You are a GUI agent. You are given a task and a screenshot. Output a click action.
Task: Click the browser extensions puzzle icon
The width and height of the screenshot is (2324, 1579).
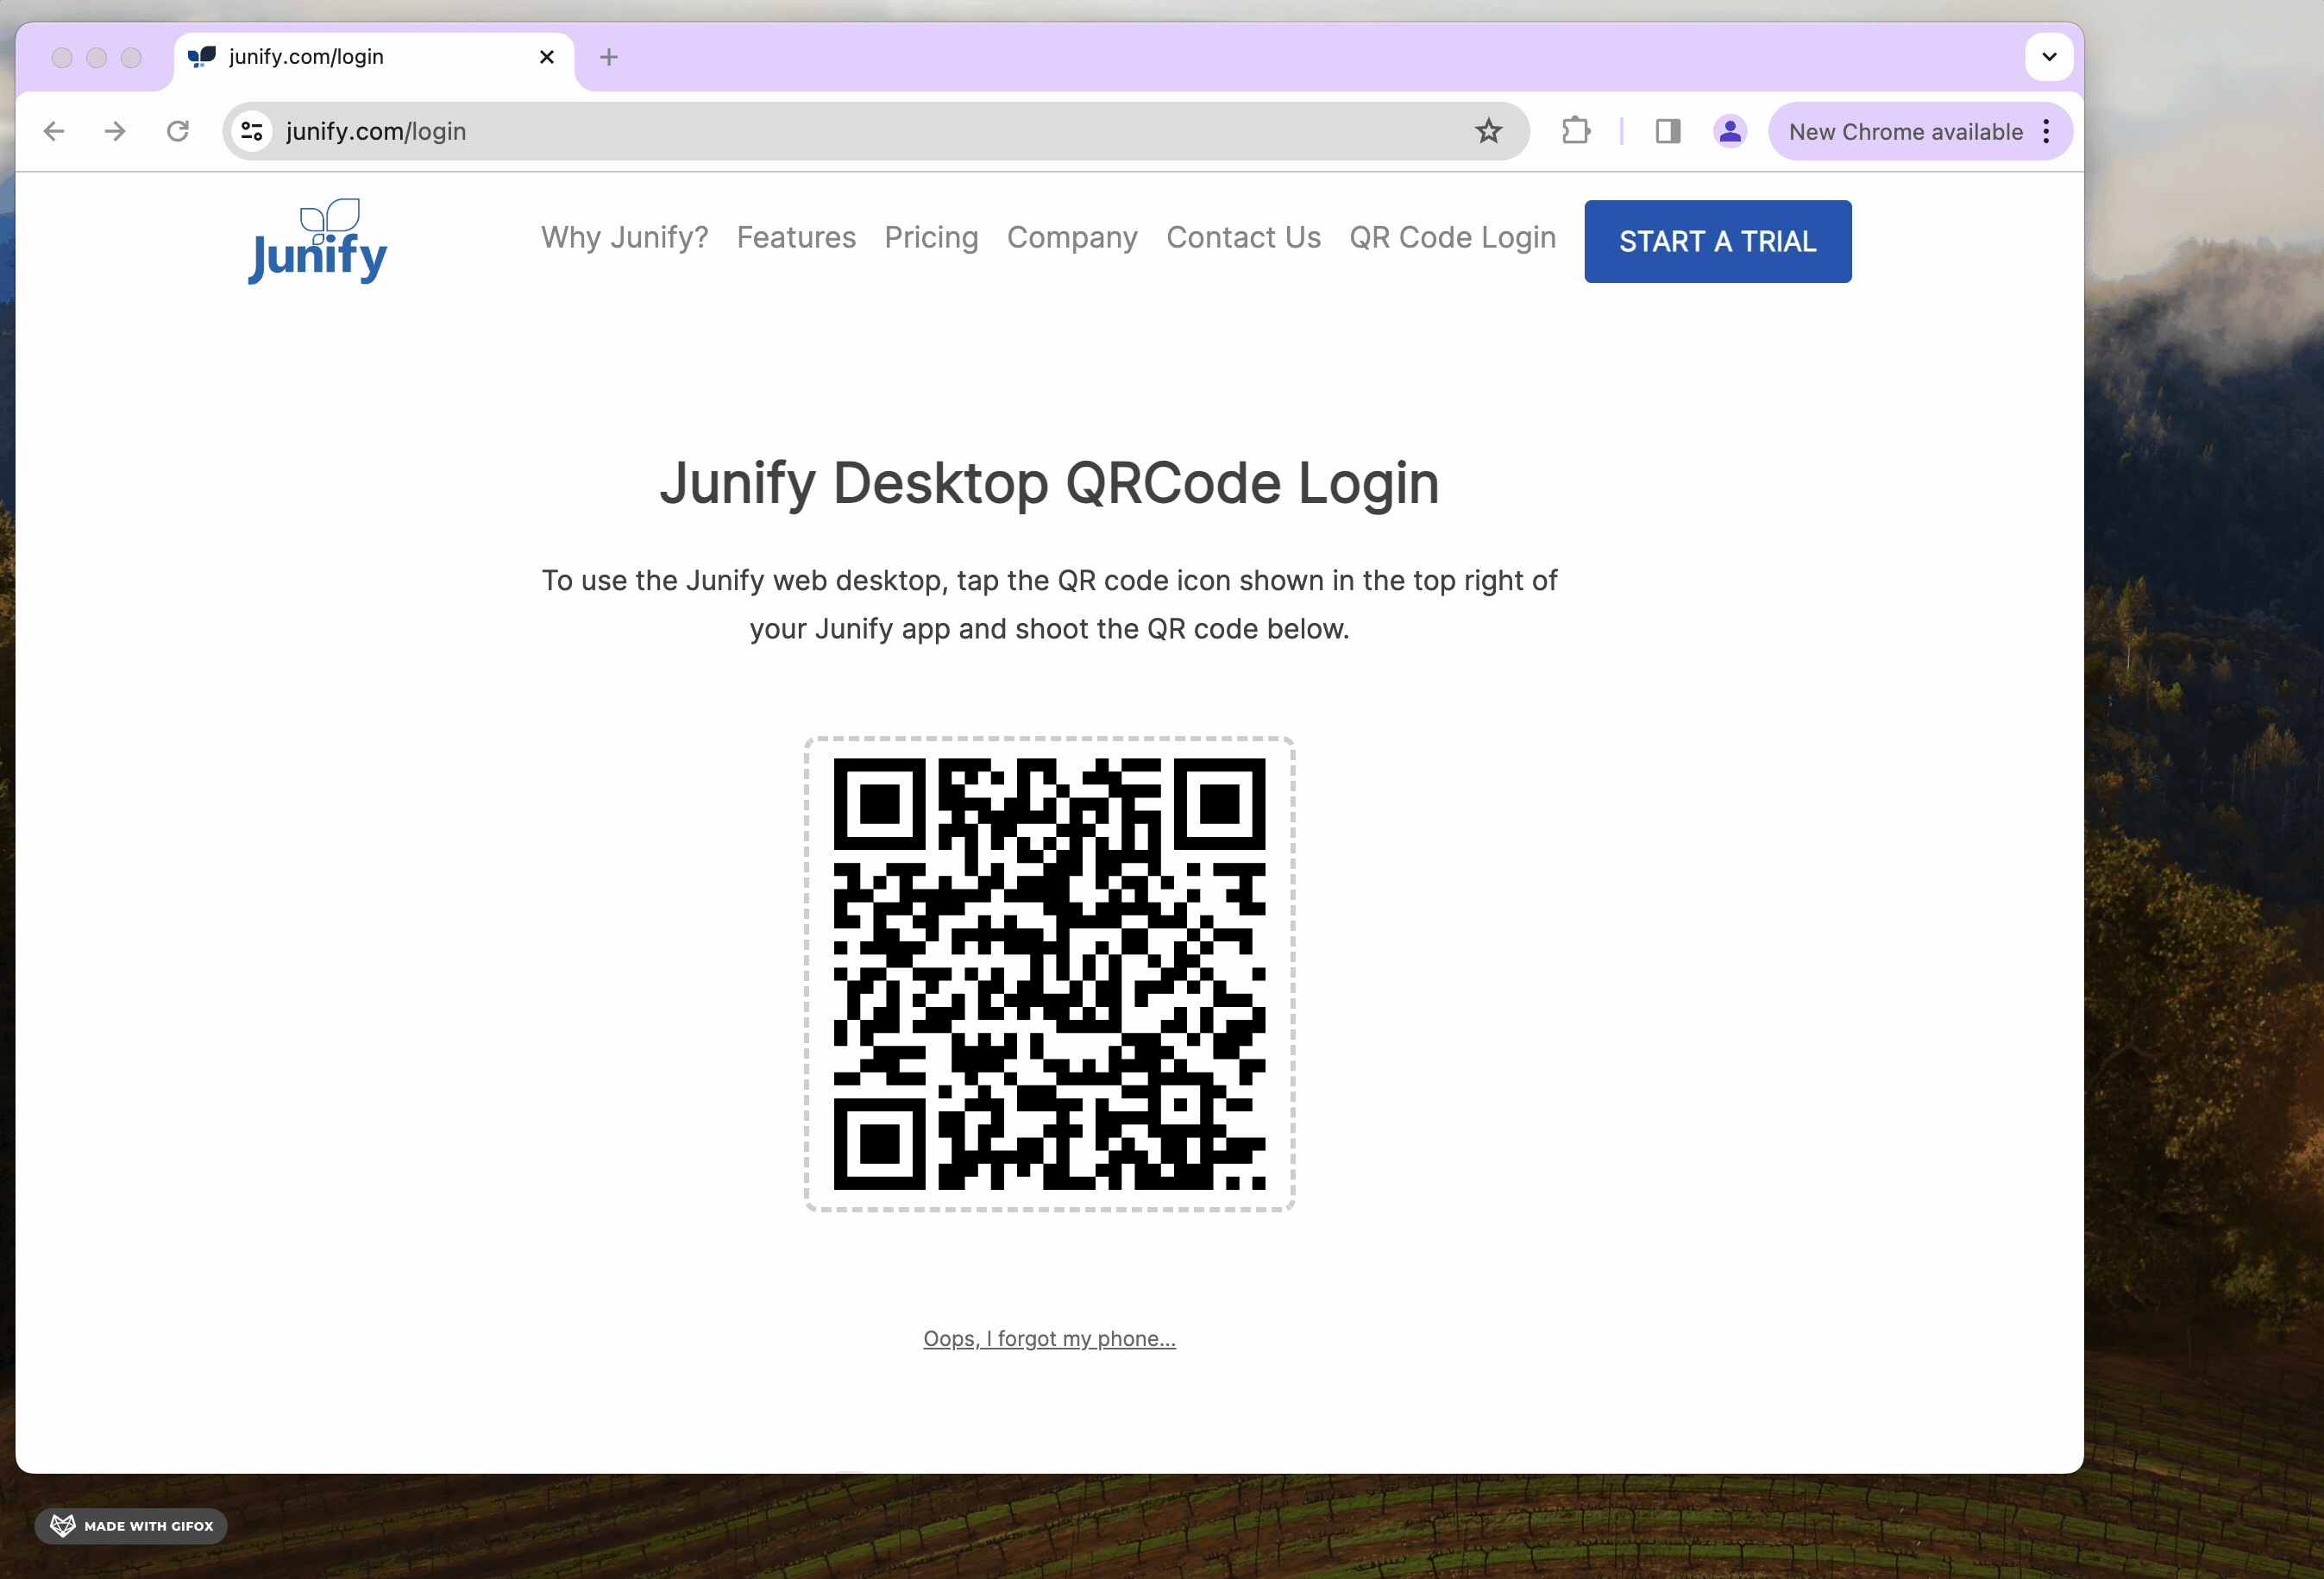[1577, 130]
